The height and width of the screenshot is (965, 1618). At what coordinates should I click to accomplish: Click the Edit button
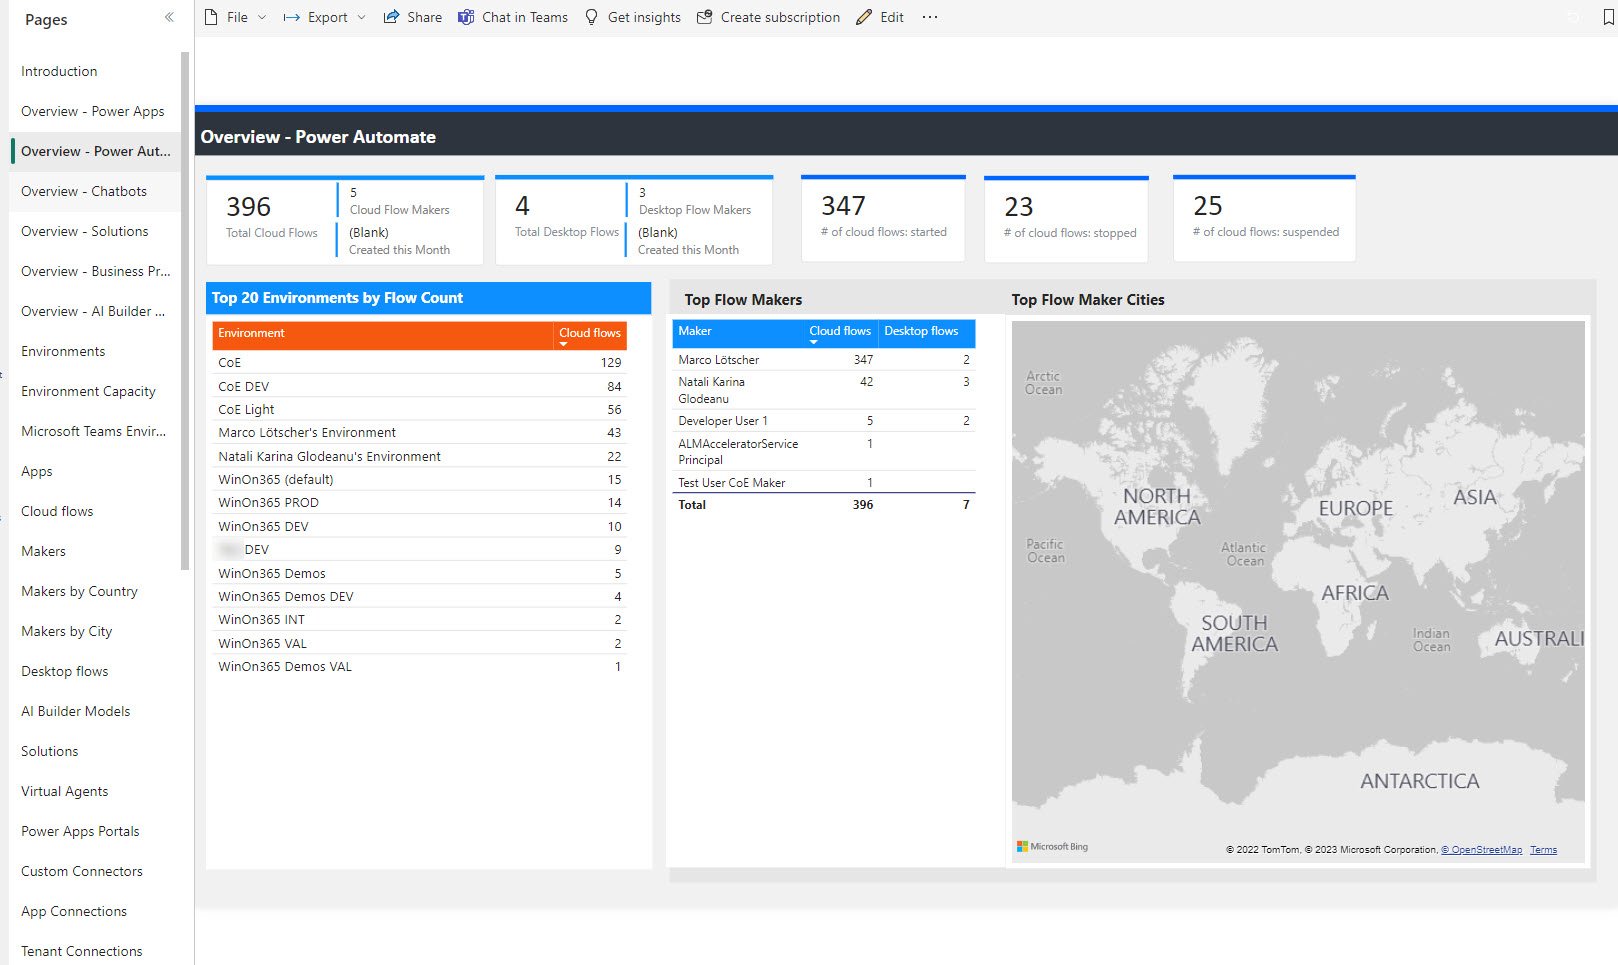click(881, 17)
